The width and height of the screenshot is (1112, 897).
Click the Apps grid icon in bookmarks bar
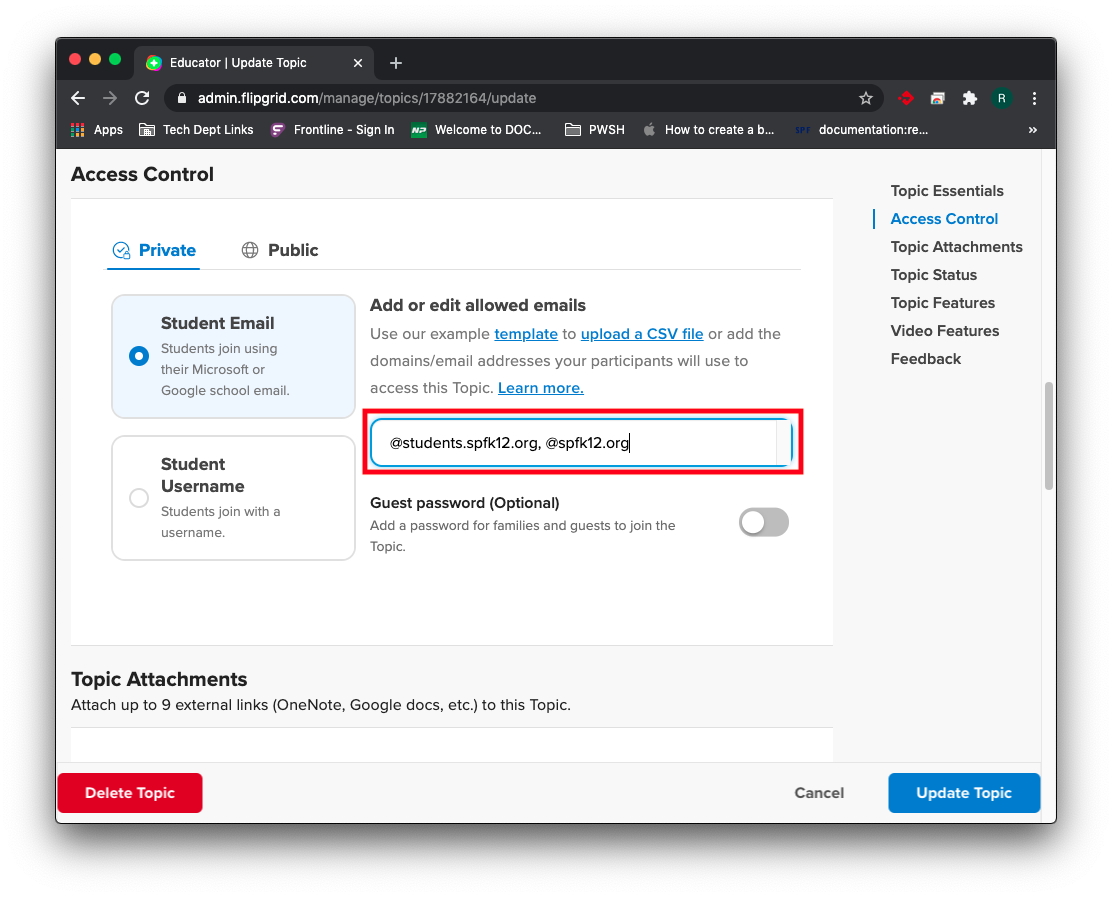click(78, 130)
